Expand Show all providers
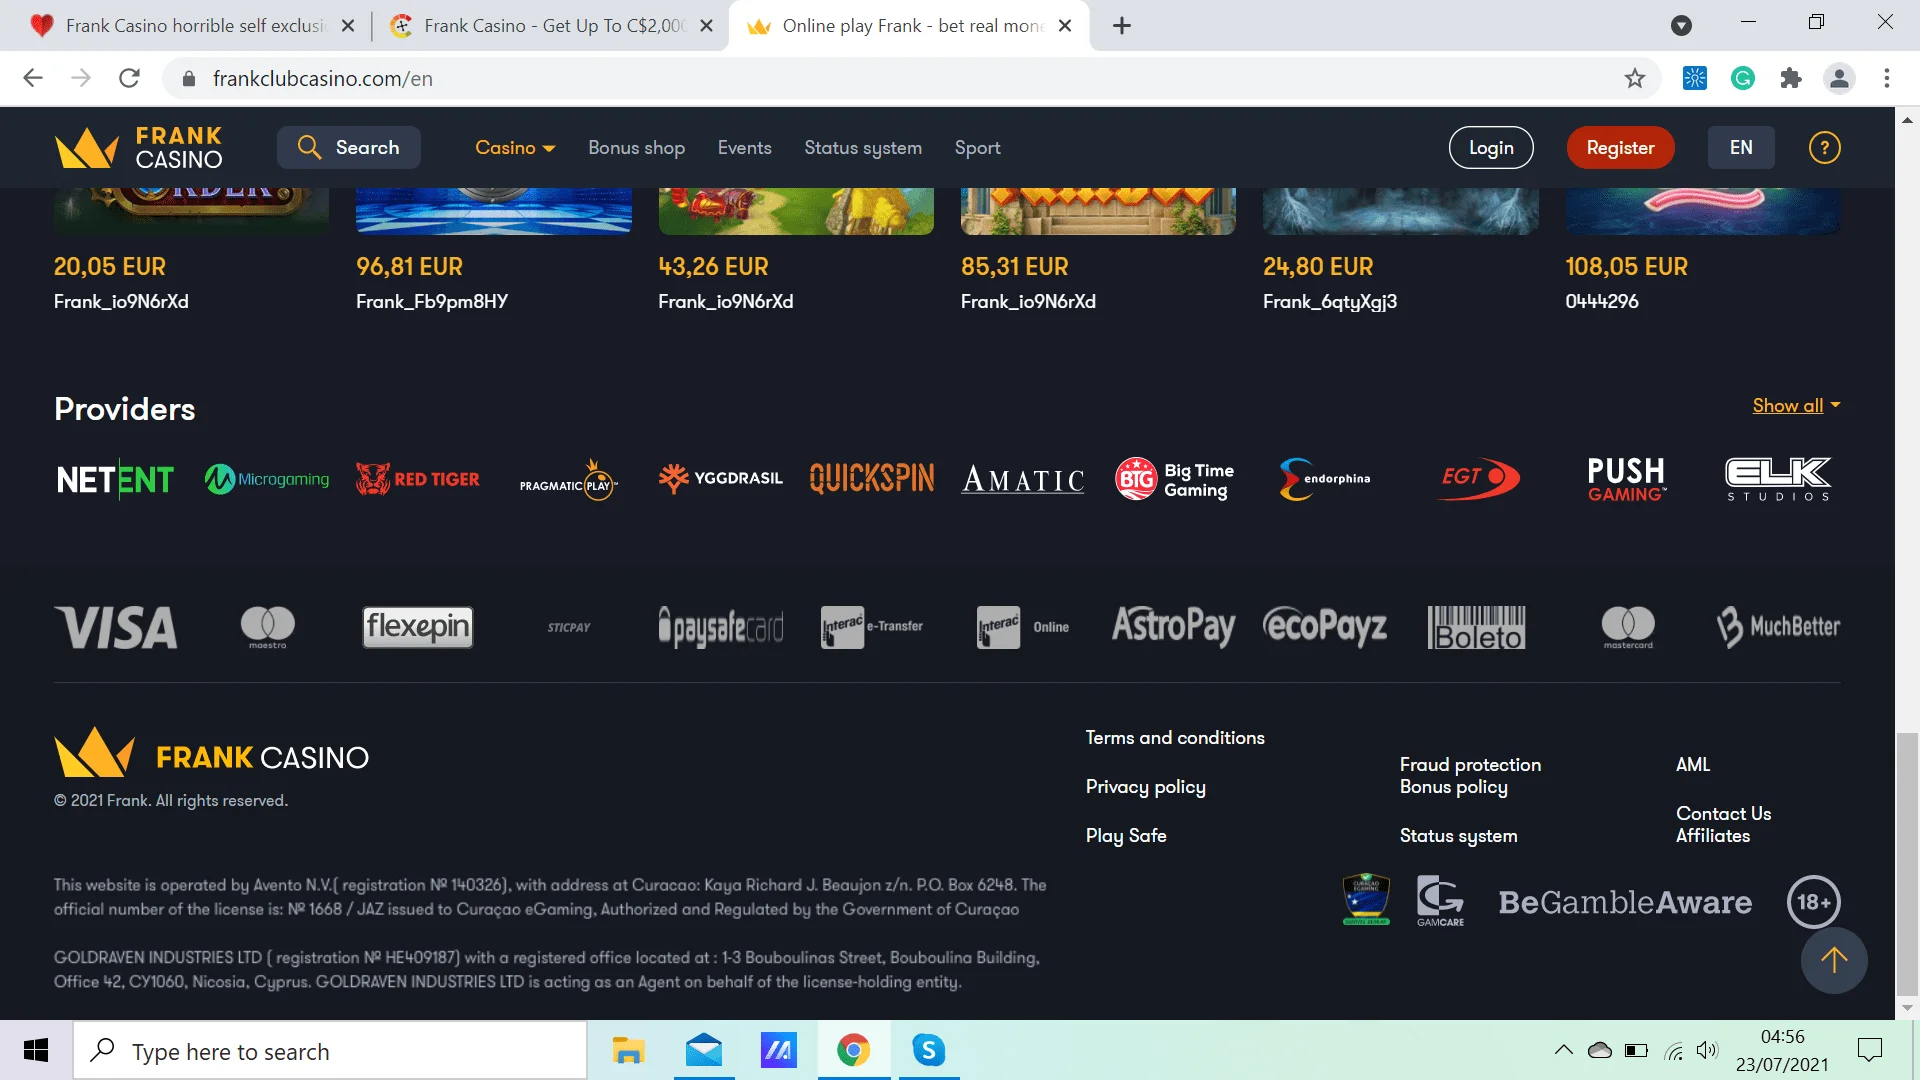This screenshot has width=1920, height=1080. coord(1796,405)
